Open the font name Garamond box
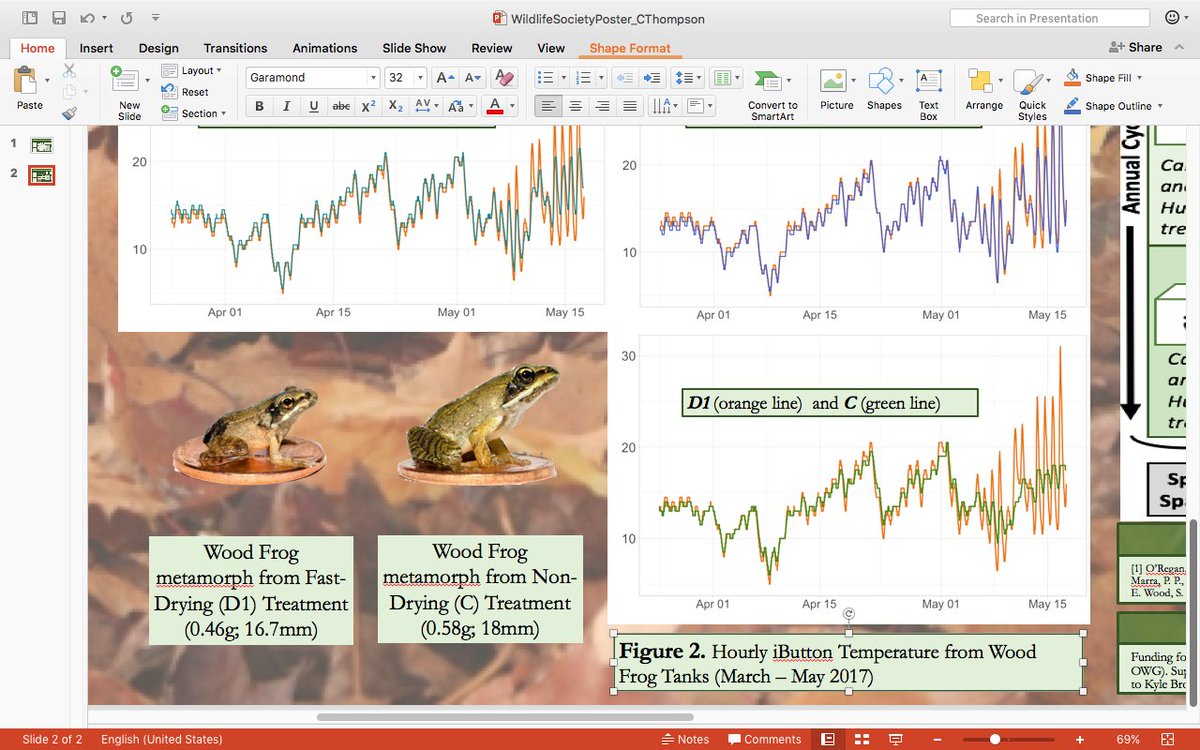The image size is (1200, 750). click(x=312, y=77)
